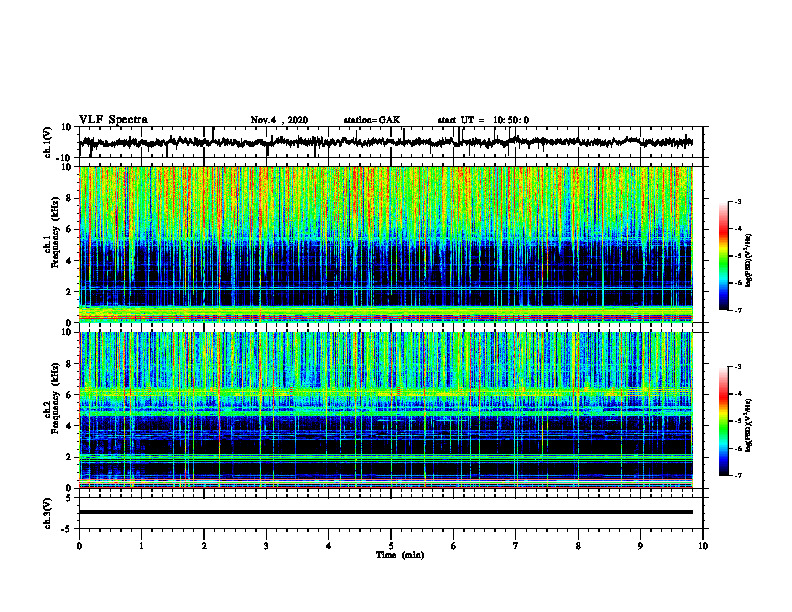
Task: Click the "ch.3(V)" axis label
Action: [x=49, y=513]
